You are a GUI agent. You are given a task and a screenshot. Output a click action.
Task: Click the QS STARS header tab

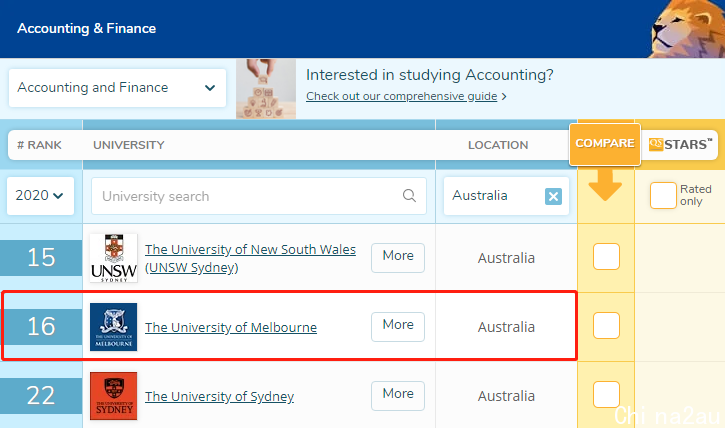[680, 145]
